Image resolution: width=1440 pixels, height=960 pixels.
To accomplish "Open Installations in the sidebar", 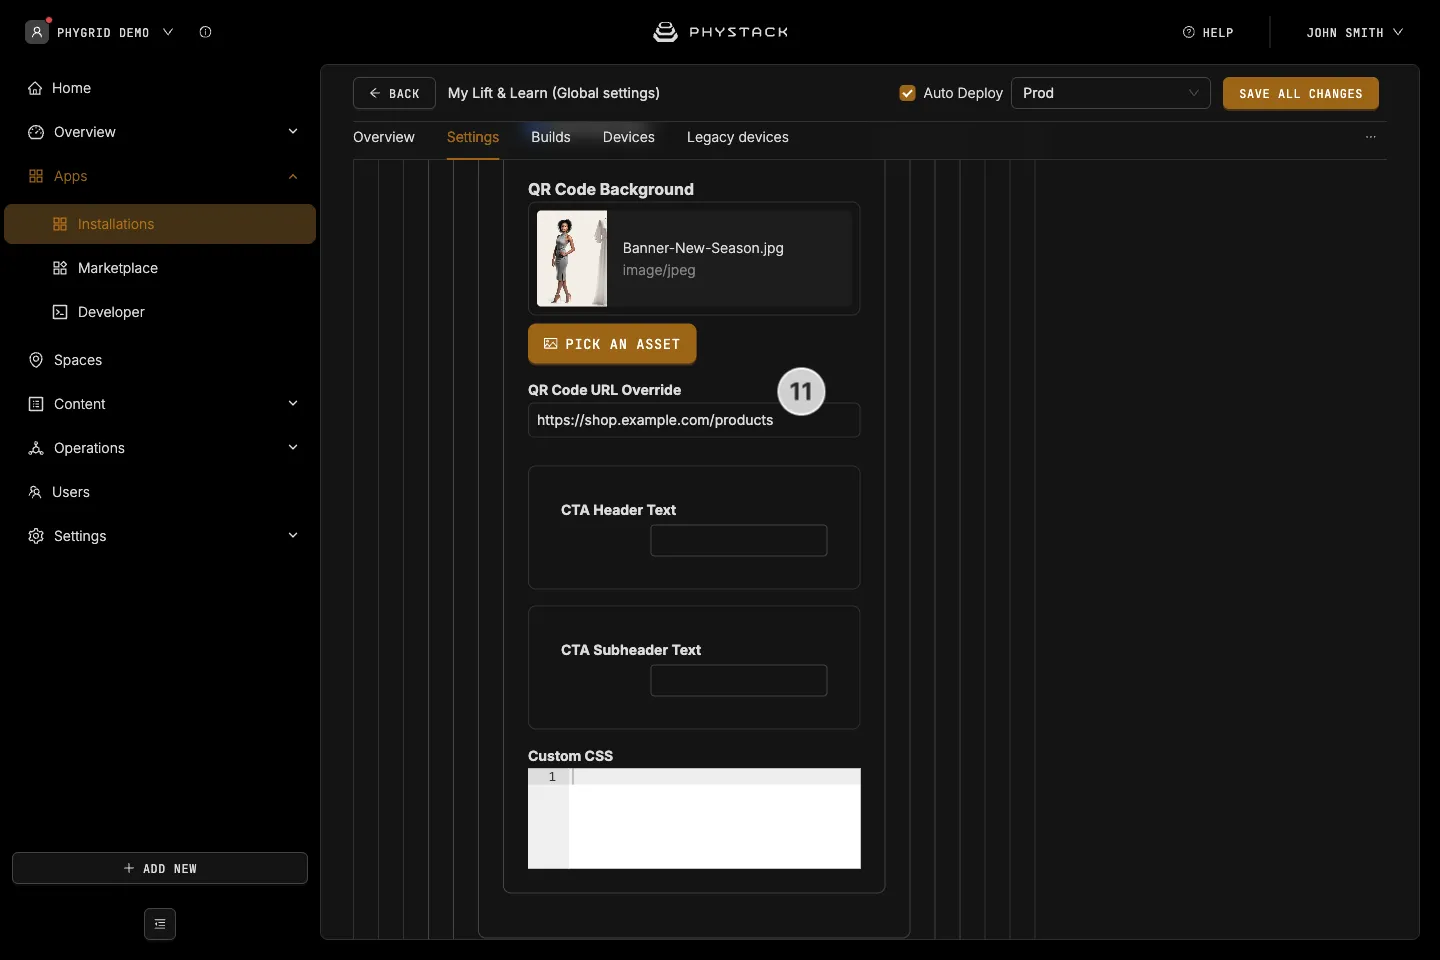I will [x=160, y=224].
